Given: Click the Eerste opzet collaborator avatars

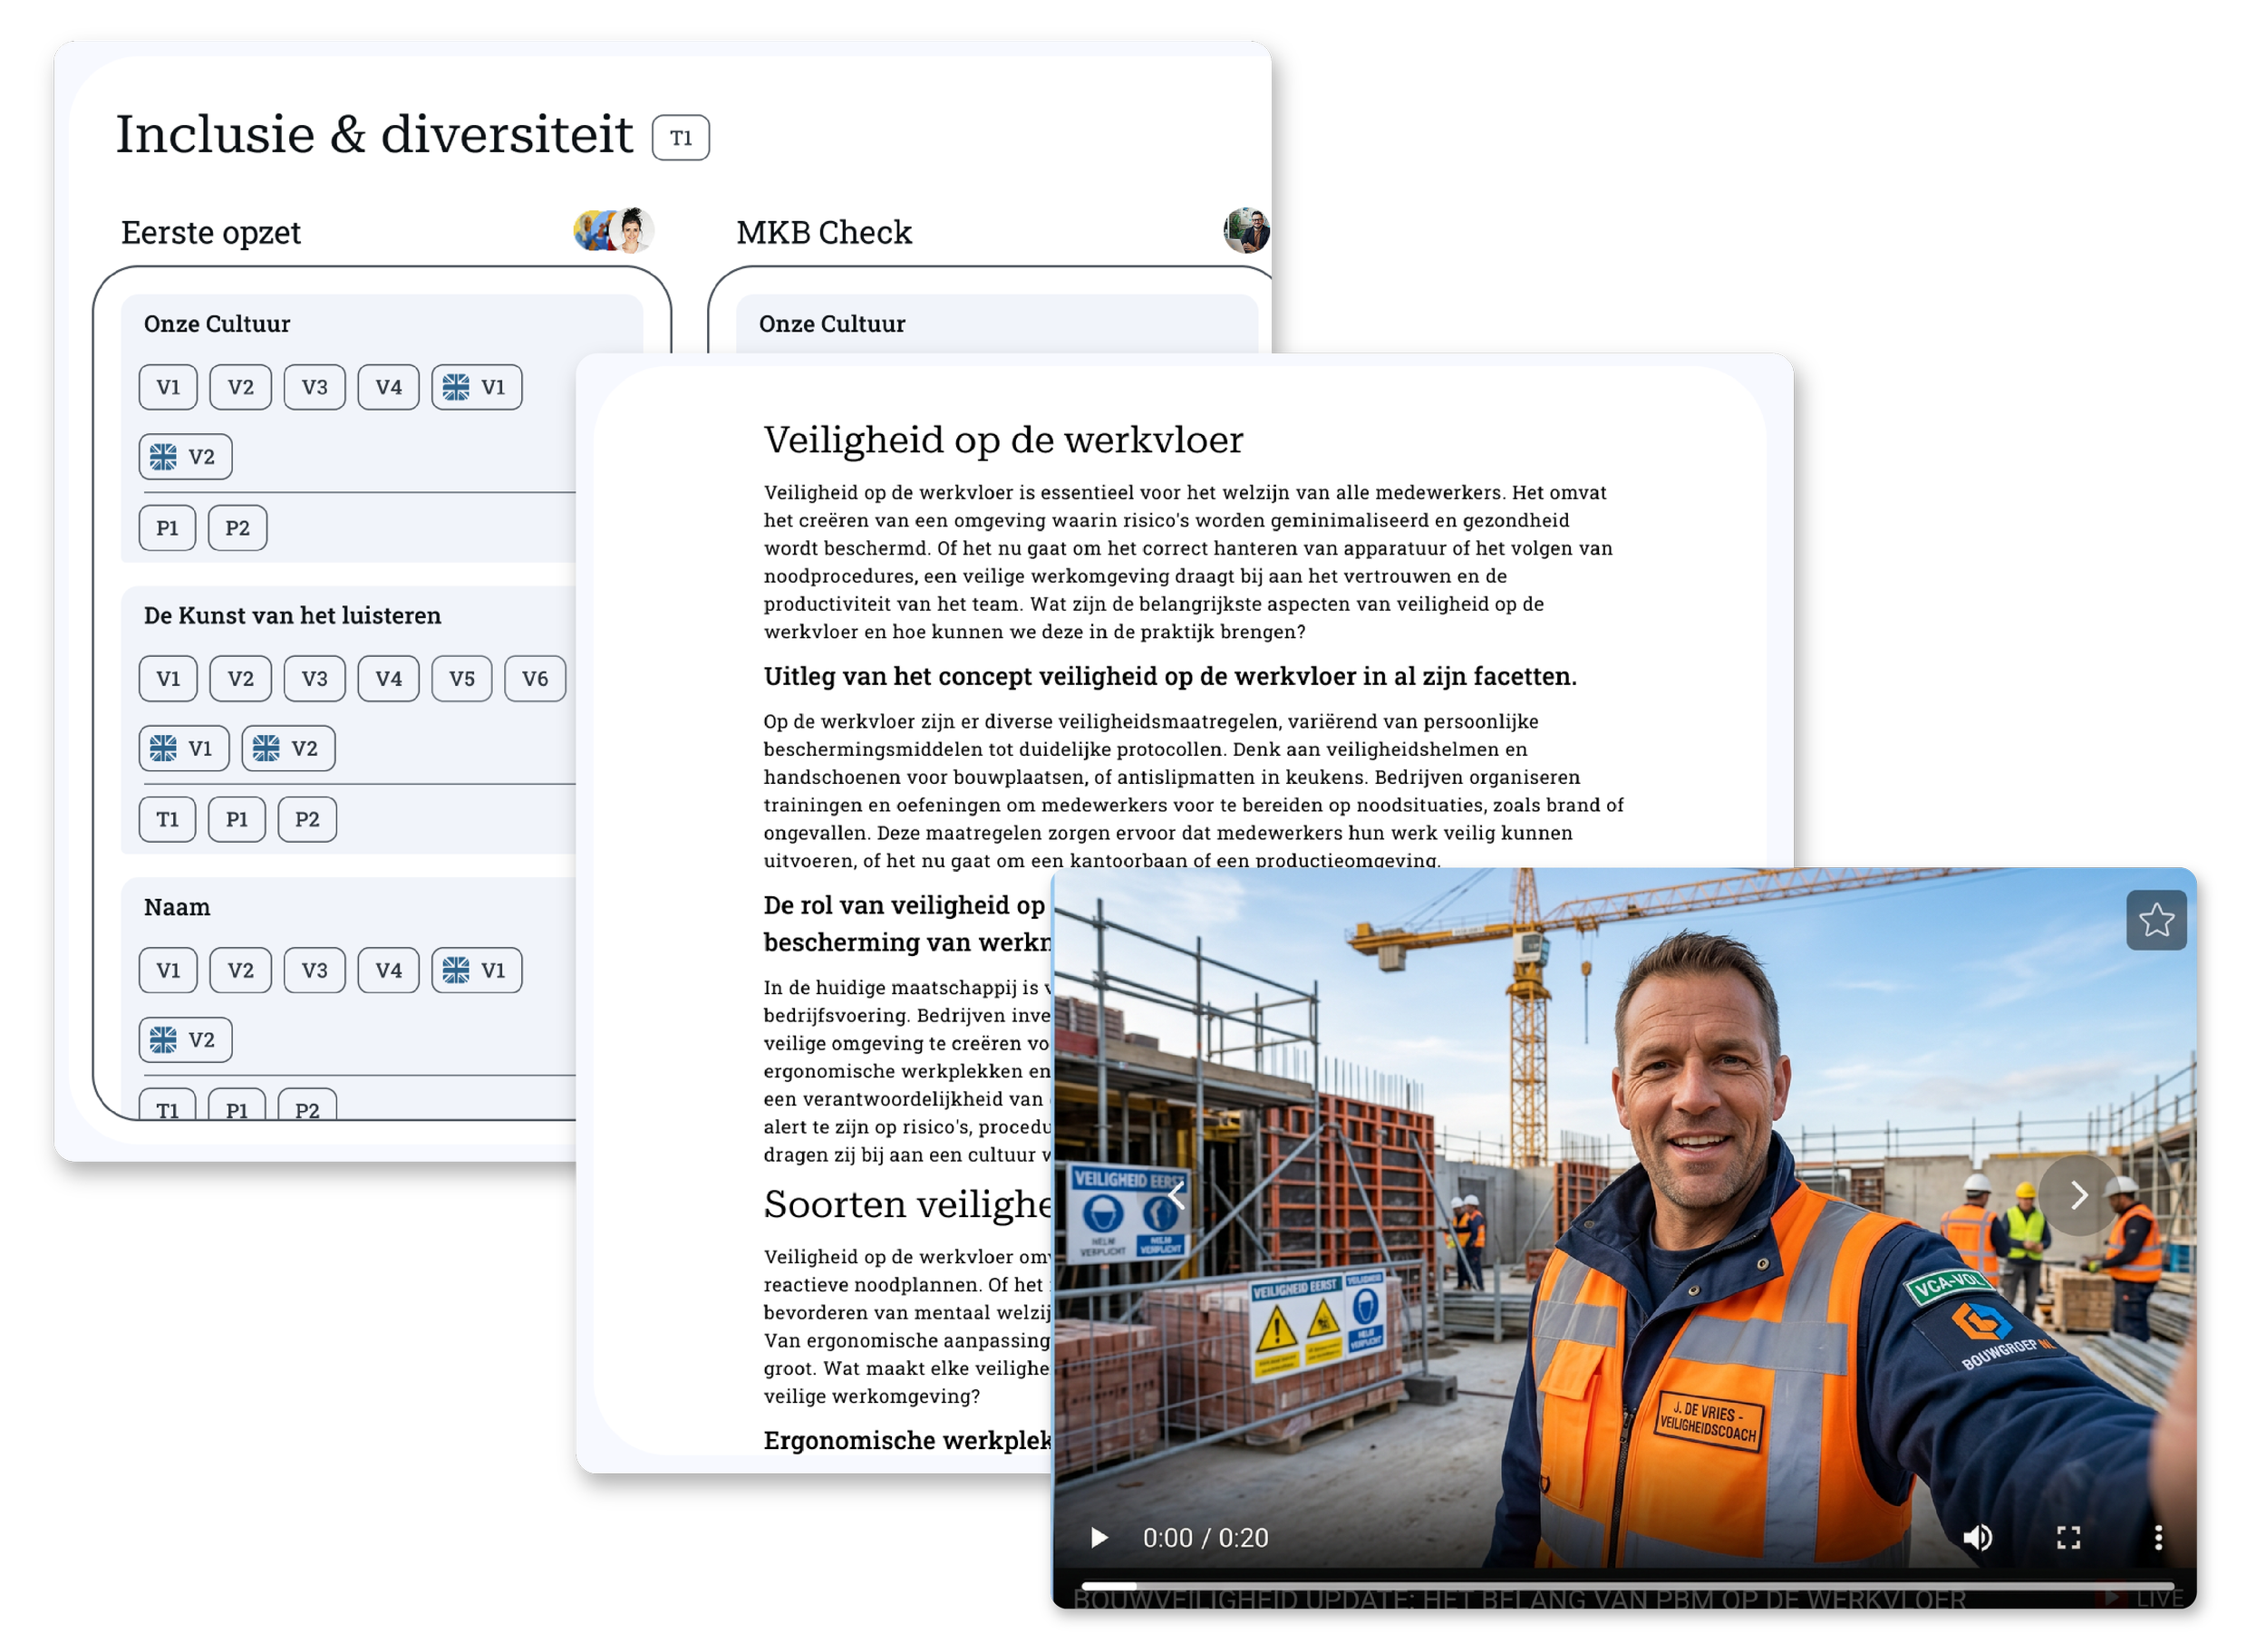Looking at the screenshot, I should 614,231.
